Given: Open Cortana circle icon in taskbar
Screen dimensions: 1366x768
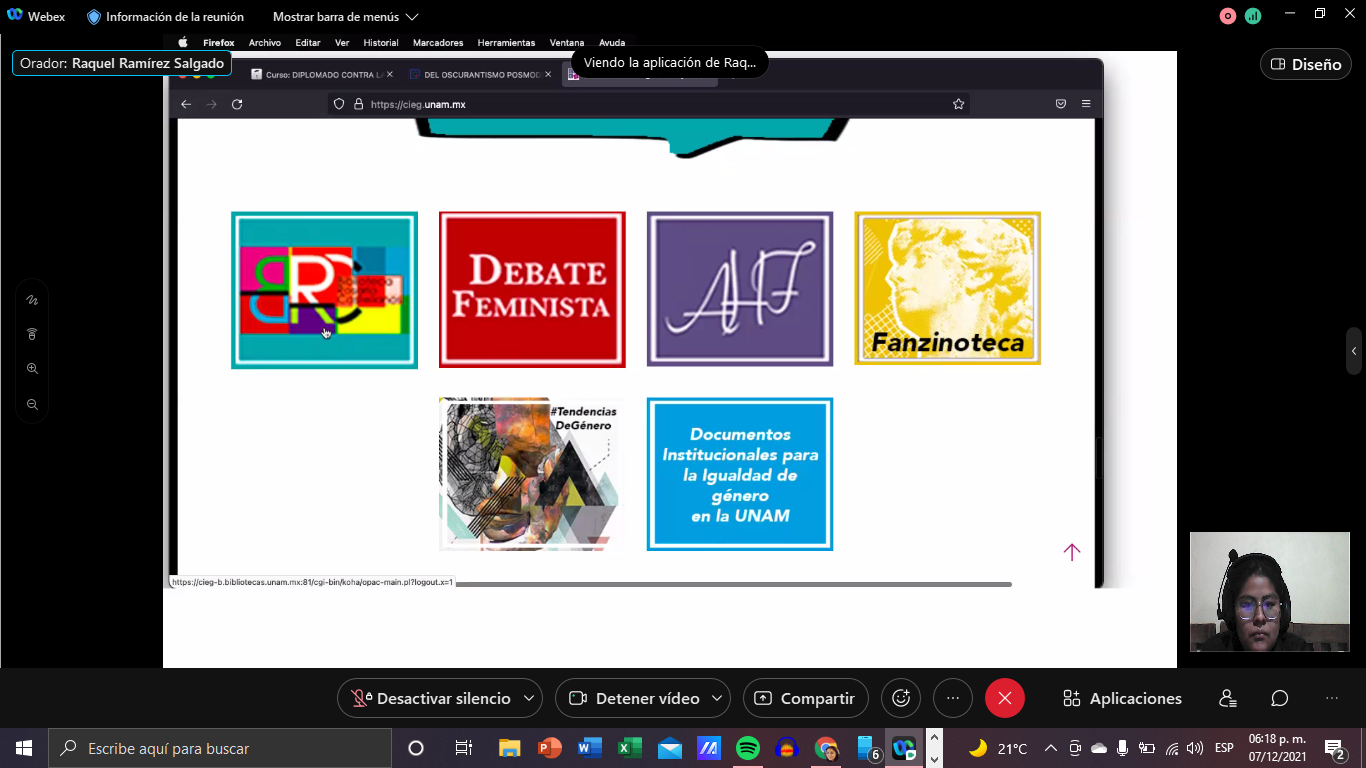Looking at the screenshot, I should pyautogui.click(x=416, y=748).
